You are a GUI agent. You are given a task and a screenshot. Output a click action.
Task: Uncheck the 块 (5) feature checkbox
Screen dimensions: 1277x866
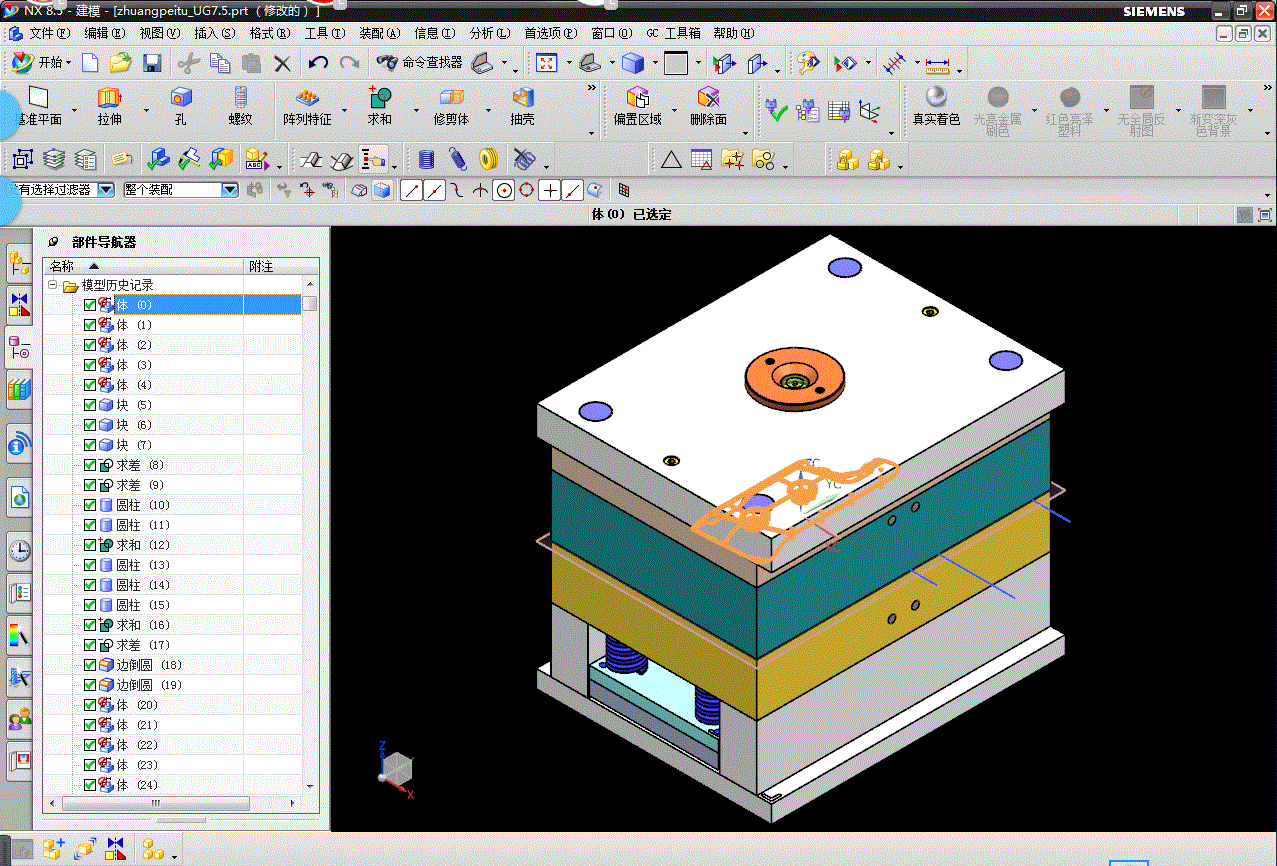tap(90, 404)
